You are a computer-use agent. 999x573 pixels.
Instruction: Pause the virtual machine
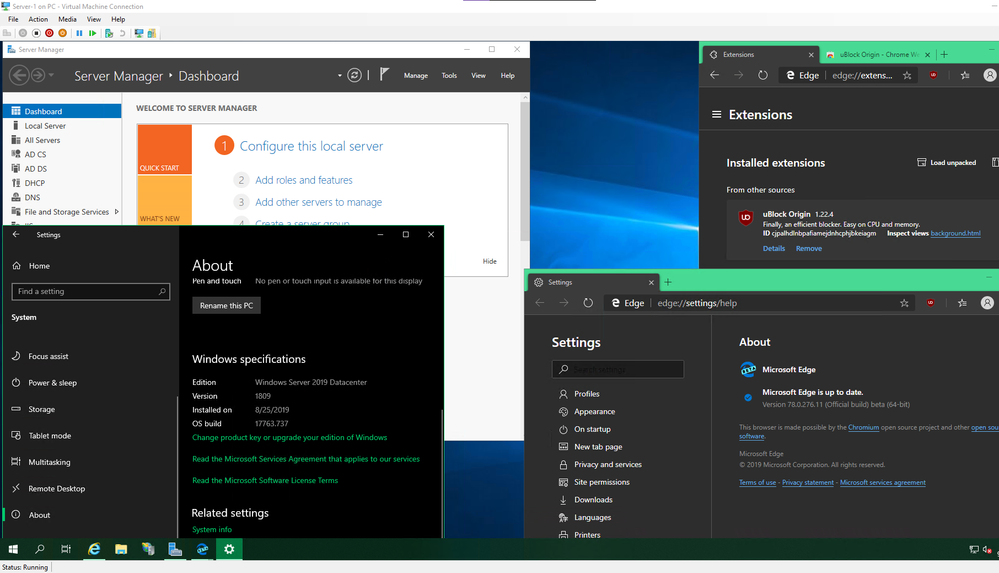click(79, 33)
